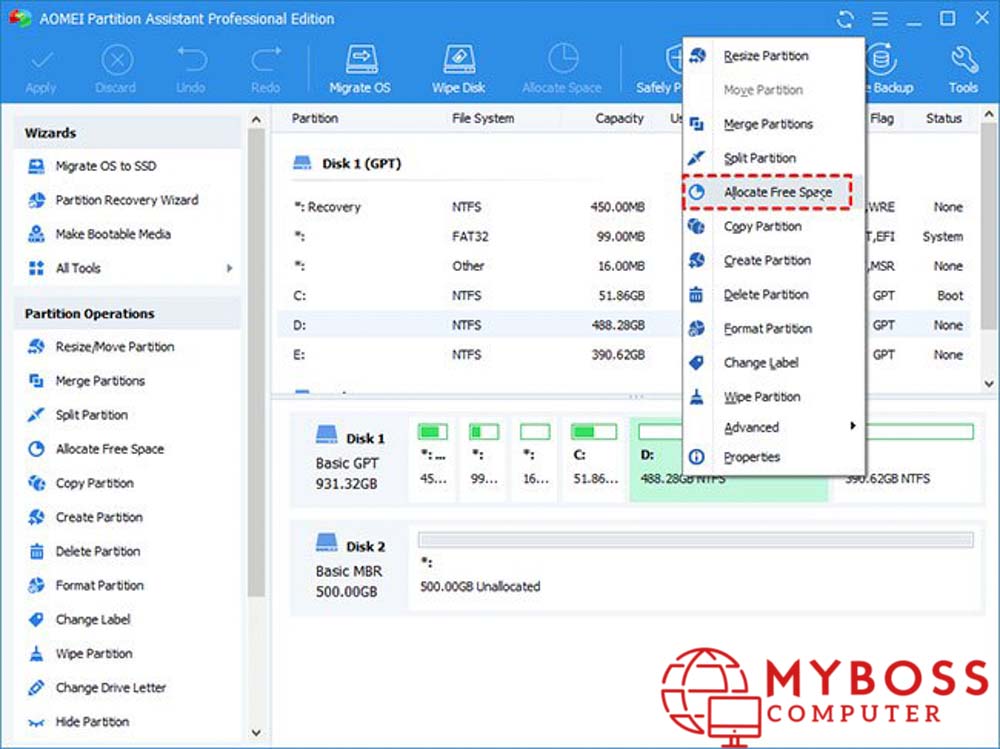1000x749 pixels.
Task: Select Split Partition from context menu
Action: coord(759,158)
